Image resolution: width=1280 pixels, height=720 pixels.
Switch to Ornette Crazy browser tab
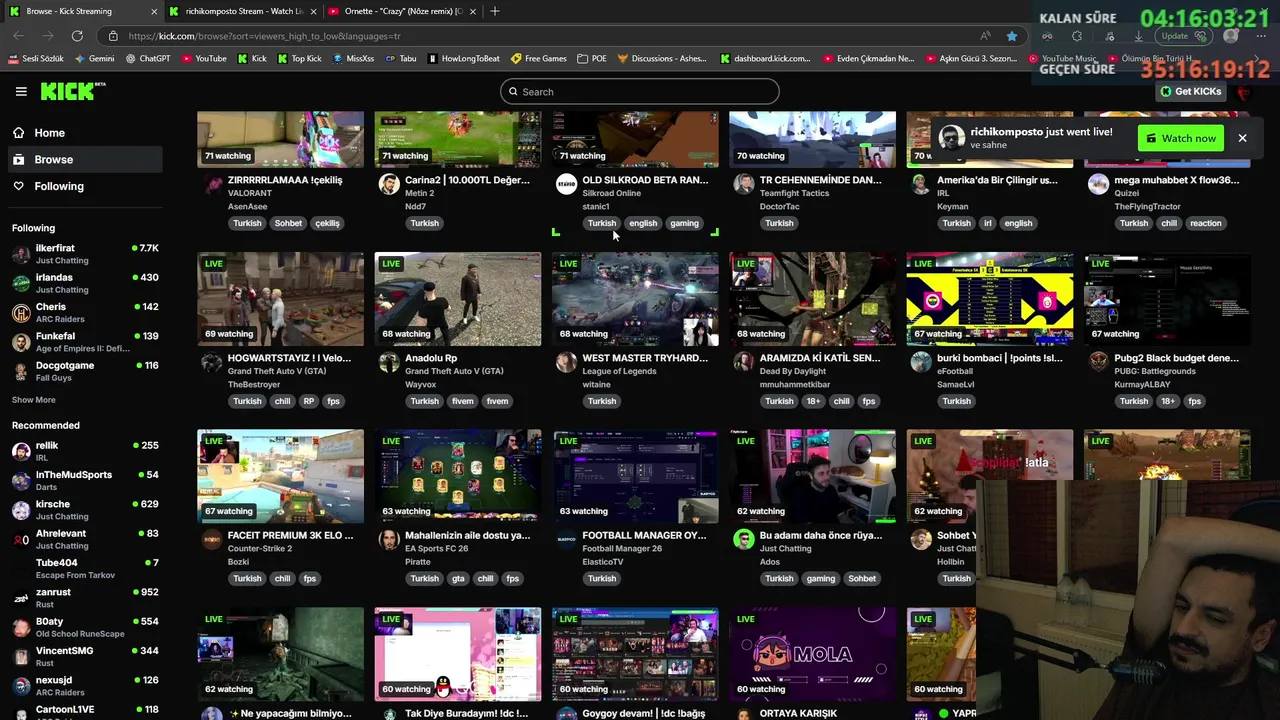click(403, 11)
